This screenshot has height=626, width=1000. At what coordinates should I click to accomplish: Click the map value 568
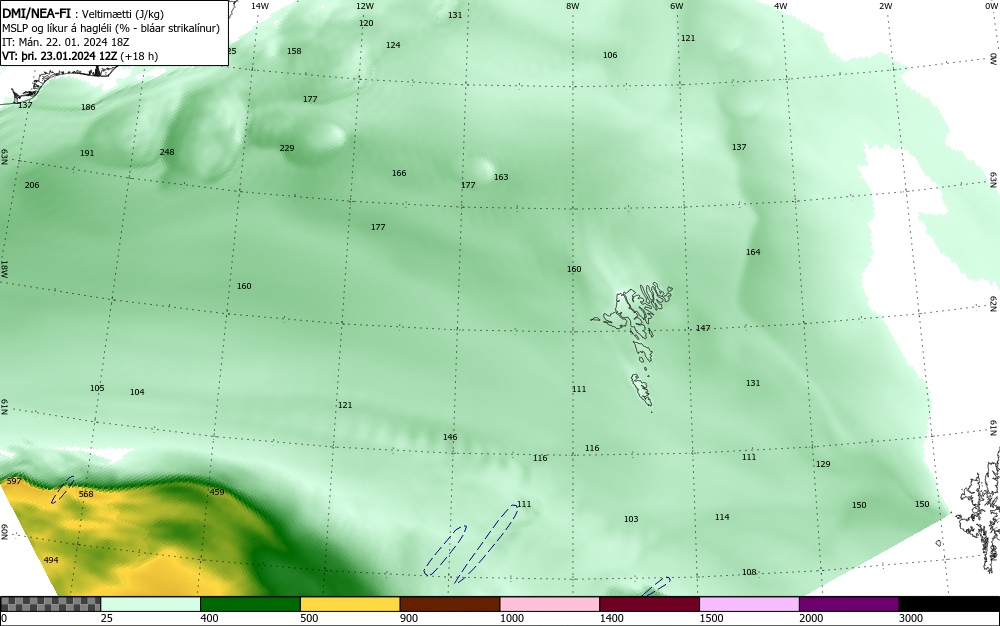[x=85, y=493]
